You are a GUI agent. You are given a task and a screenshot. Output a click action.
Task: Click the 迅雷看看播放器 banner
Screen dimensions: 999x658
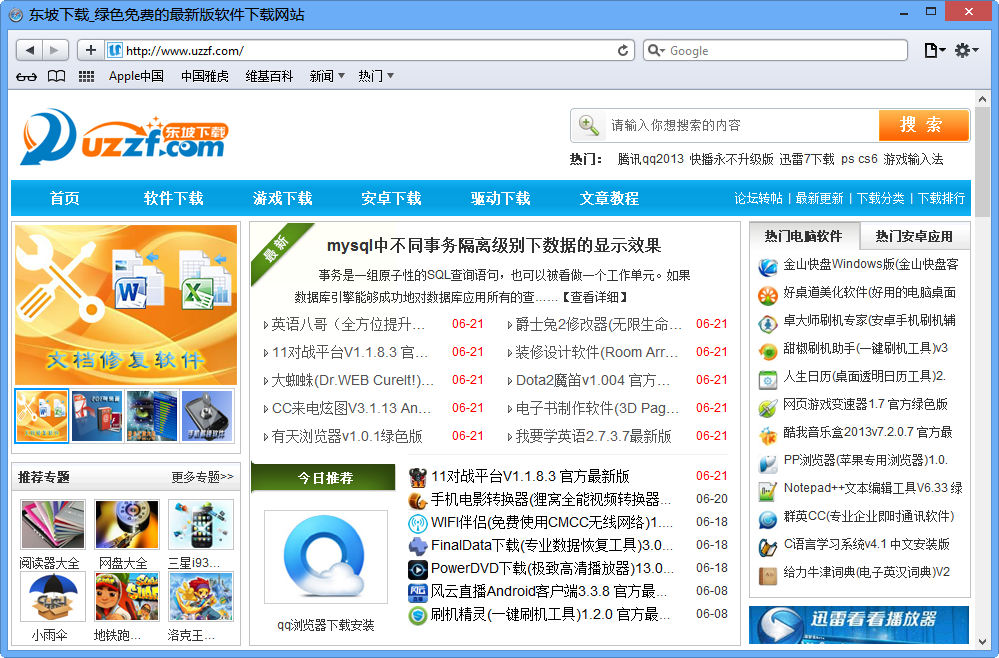(859, 625)
